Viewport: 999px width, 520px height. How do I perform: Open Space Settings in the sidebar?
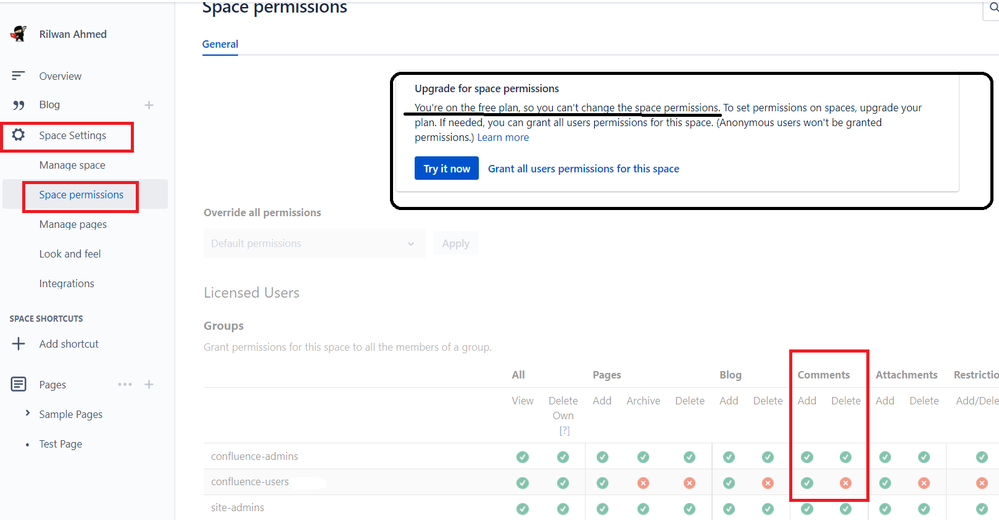pyautogui.click(x=73, y=135)
